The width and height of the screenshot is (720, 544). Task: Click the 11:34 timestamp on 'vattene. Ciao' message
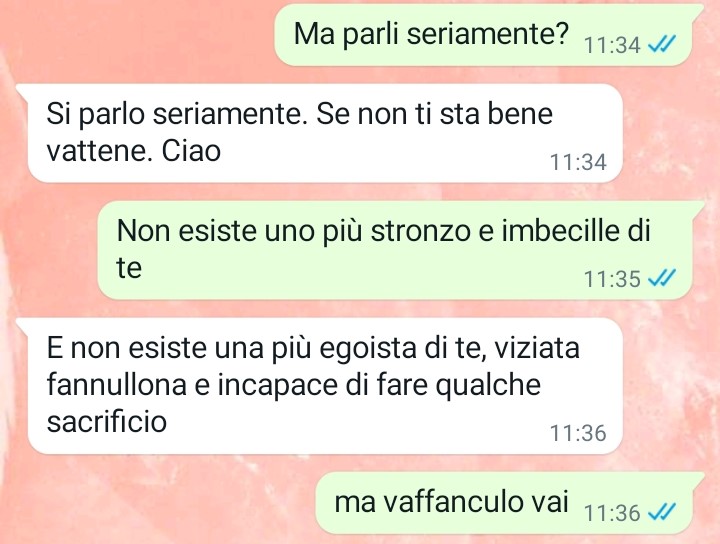click(x=578, y=162)
